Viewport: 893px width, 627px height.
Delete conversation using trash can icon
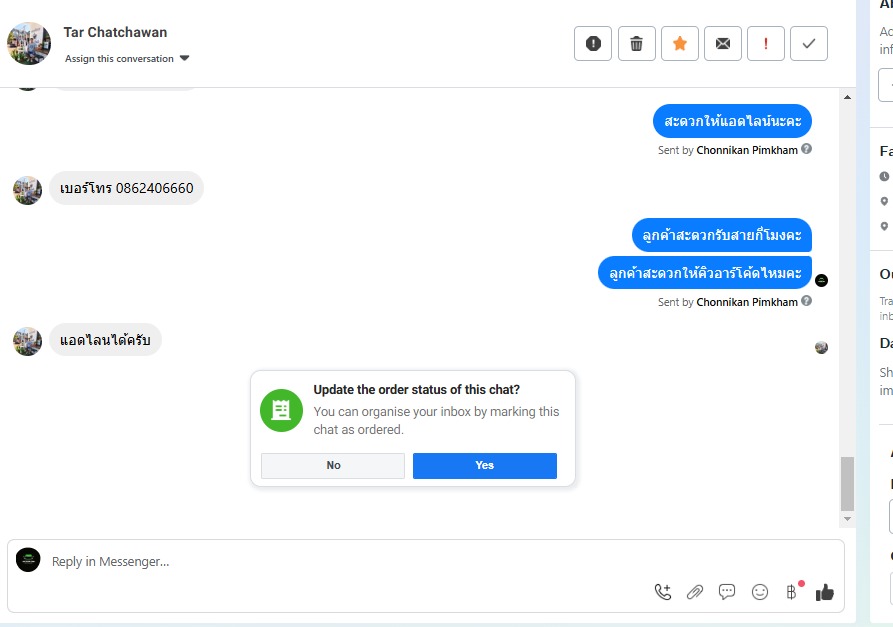tap(636, 43)
